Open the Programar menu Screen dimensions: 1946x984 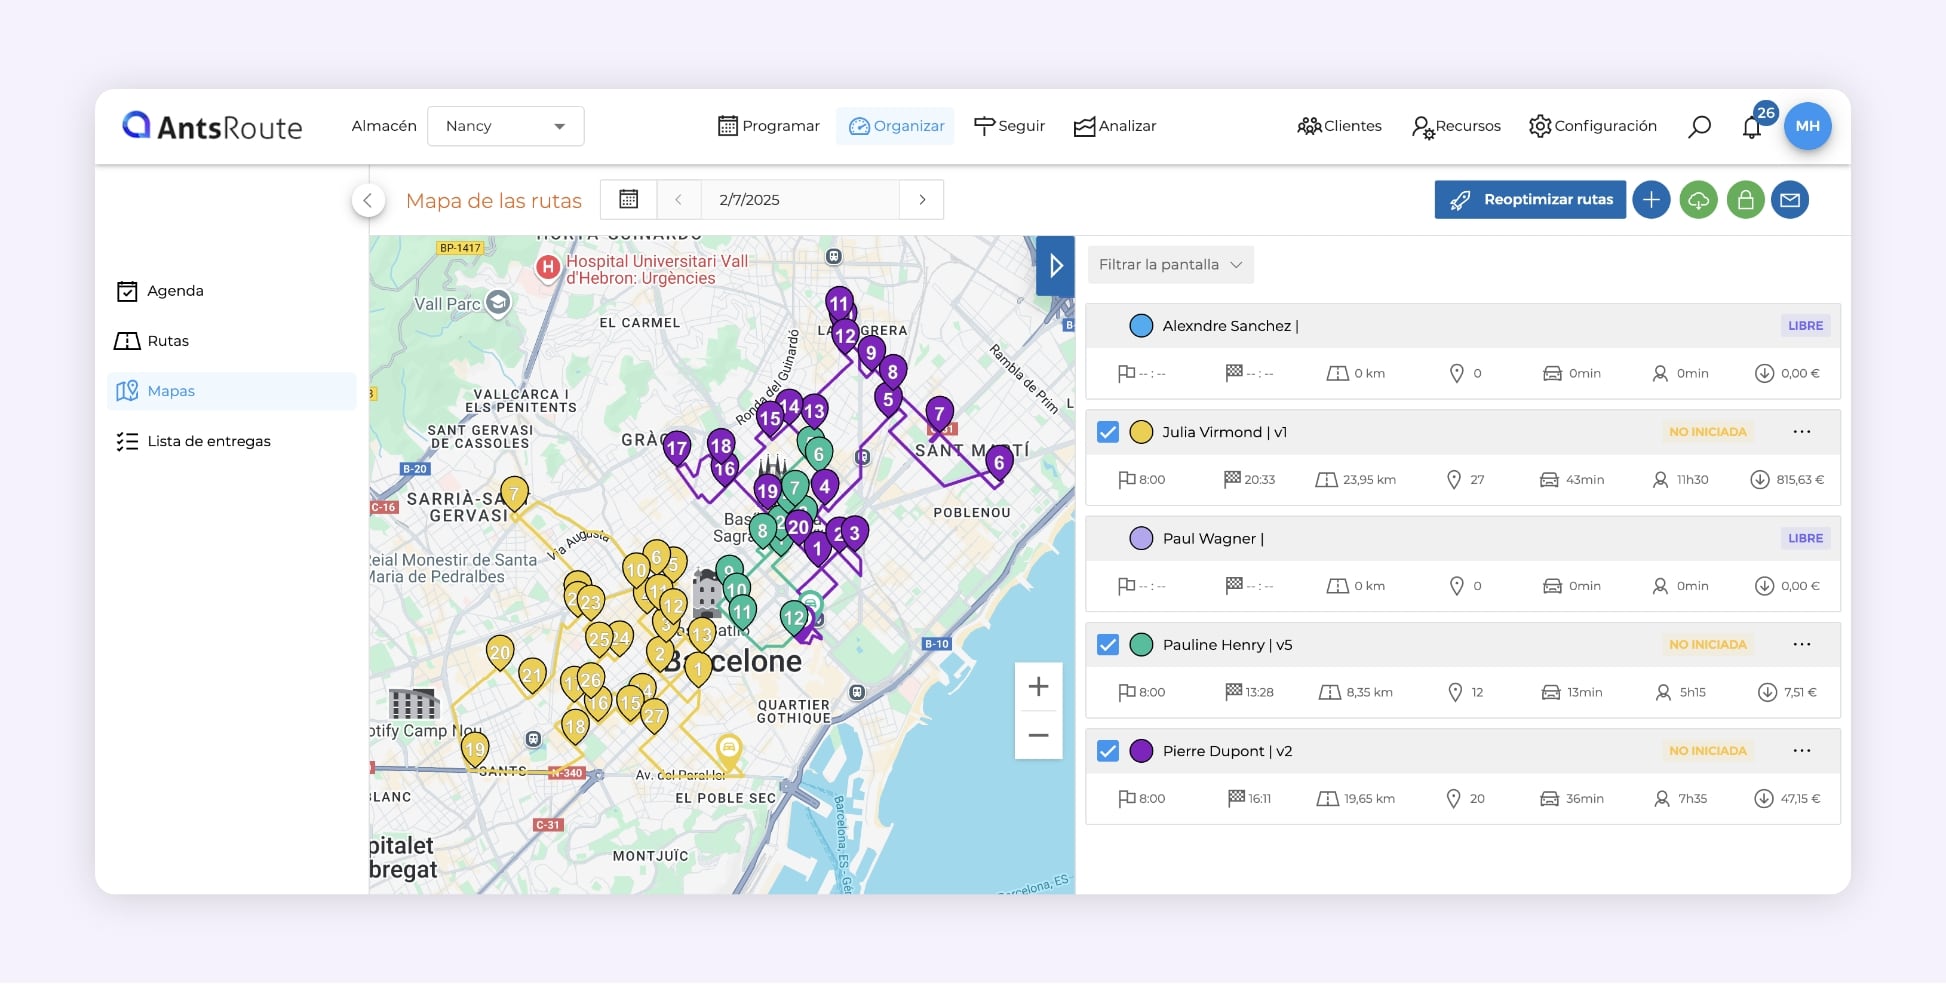[769, 126]
